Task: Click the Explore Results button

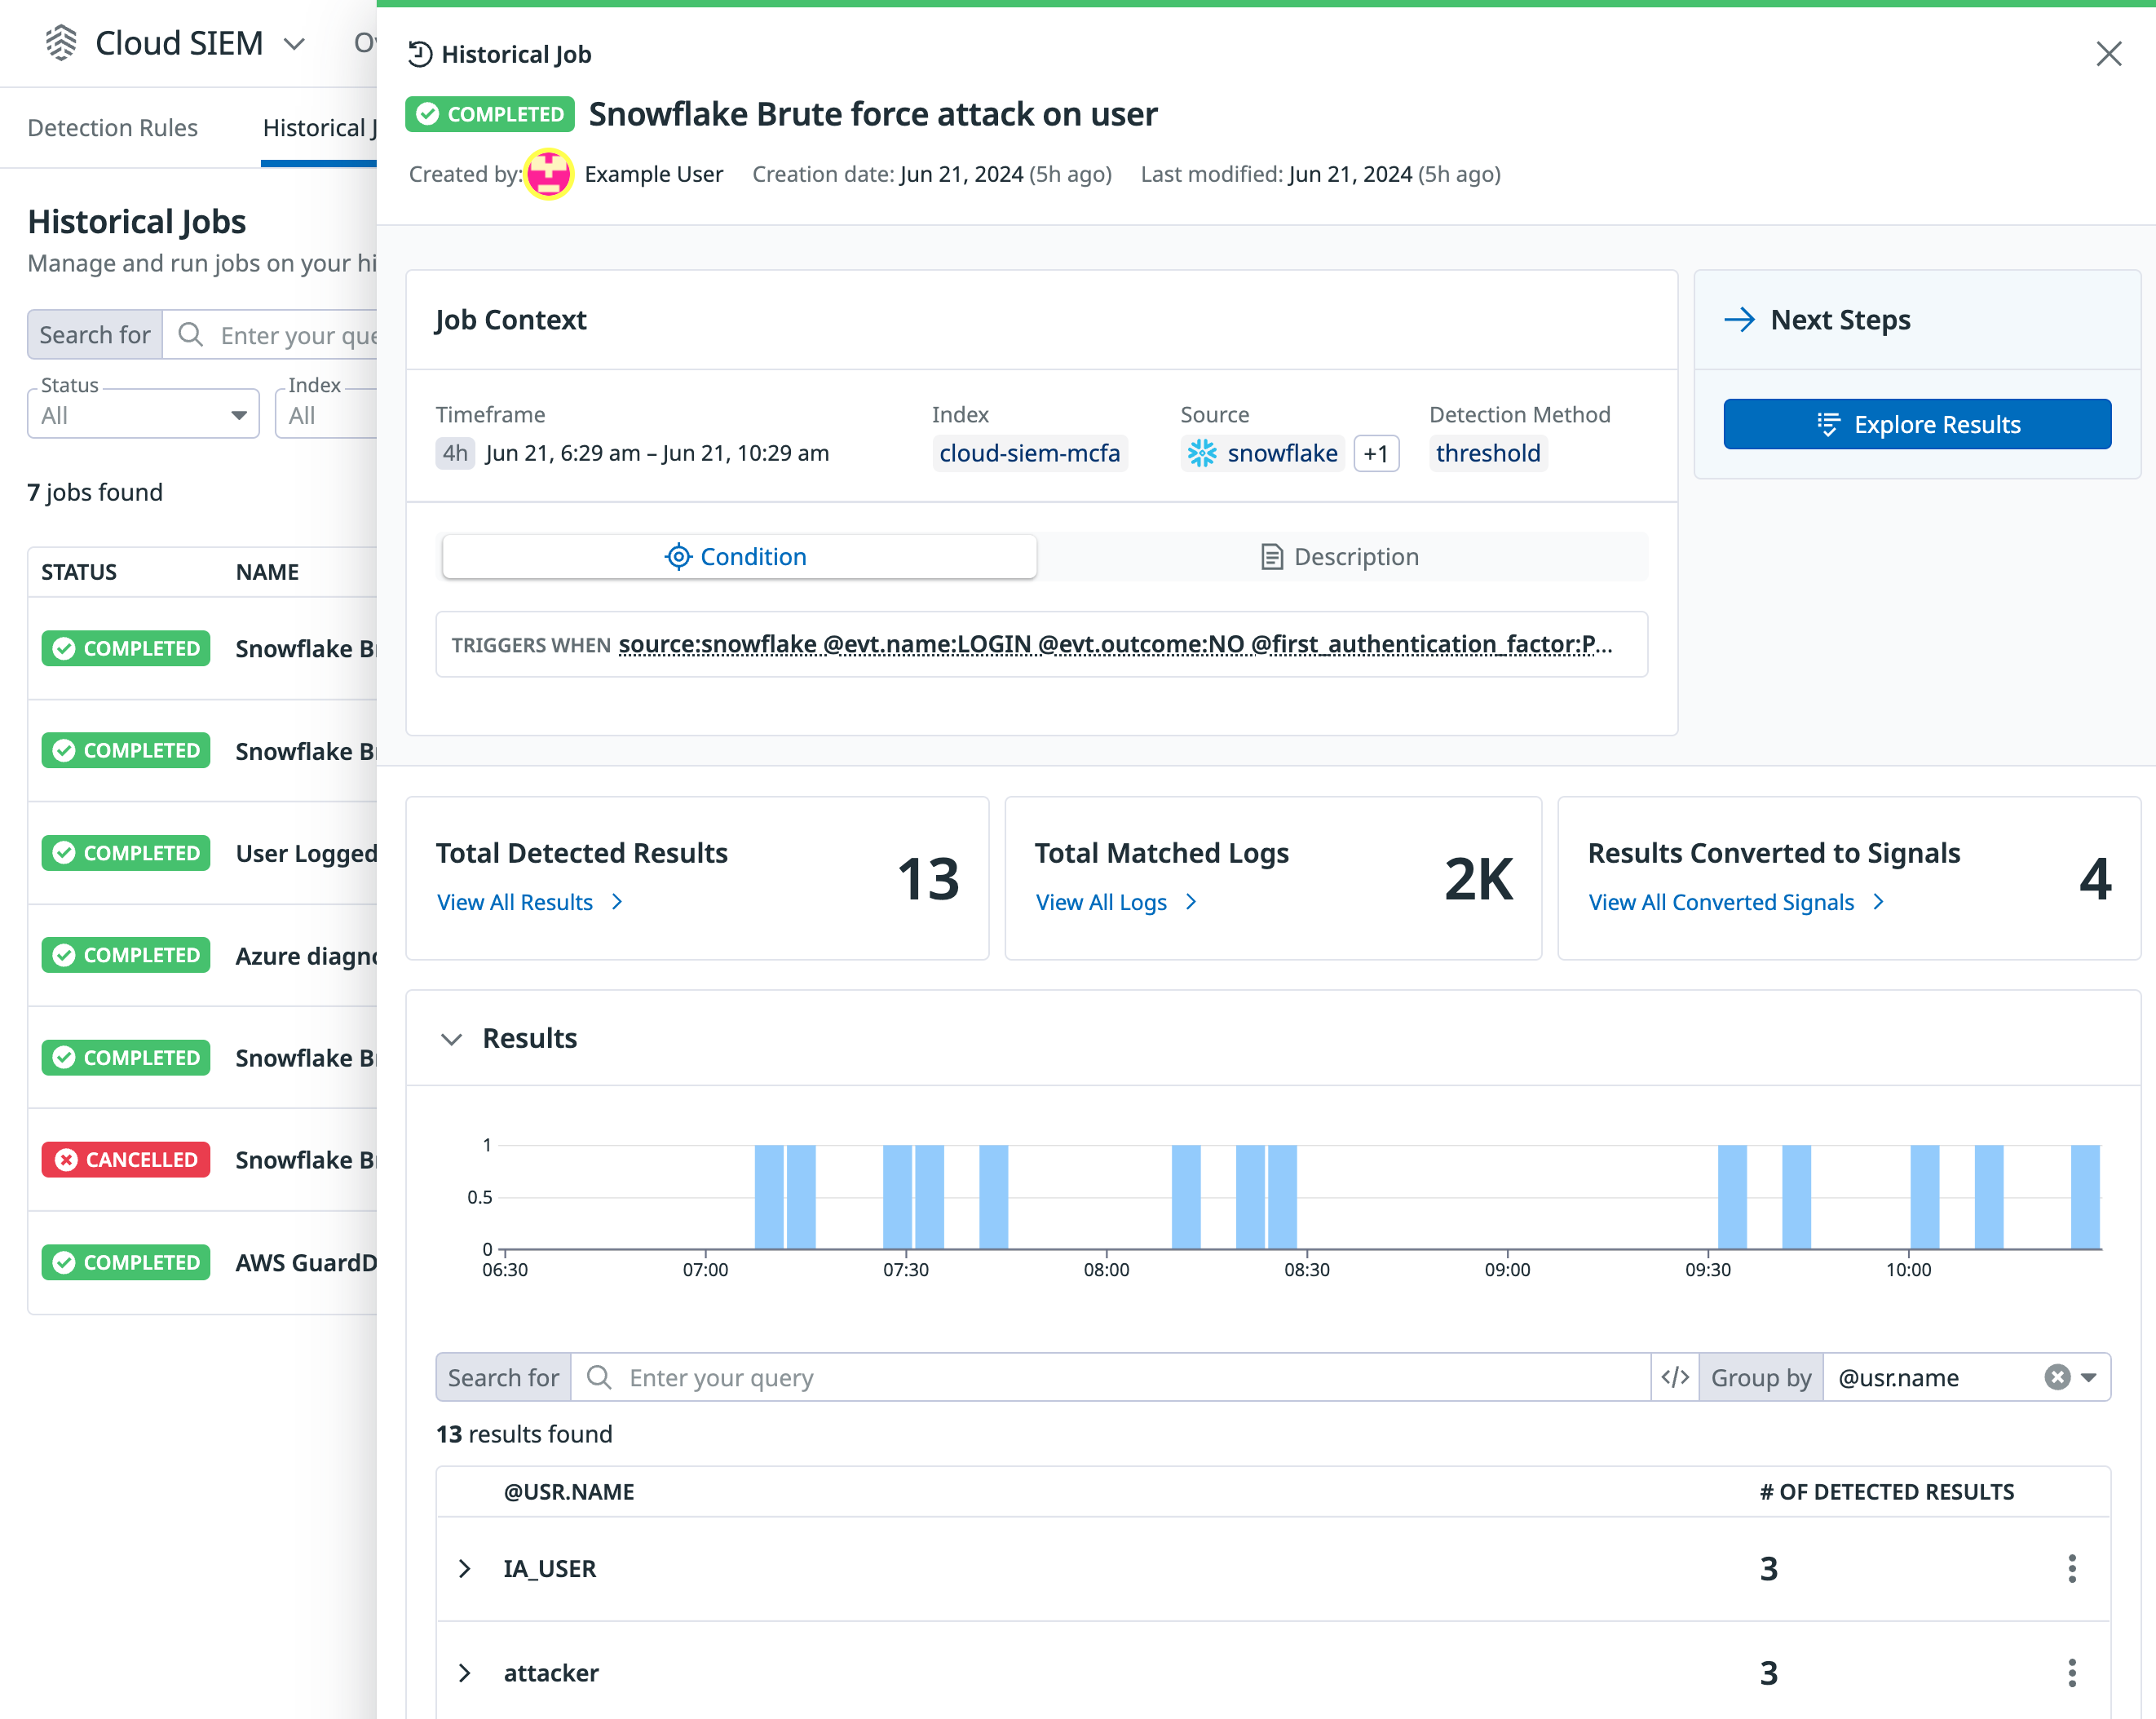Action: point(1916,424)
